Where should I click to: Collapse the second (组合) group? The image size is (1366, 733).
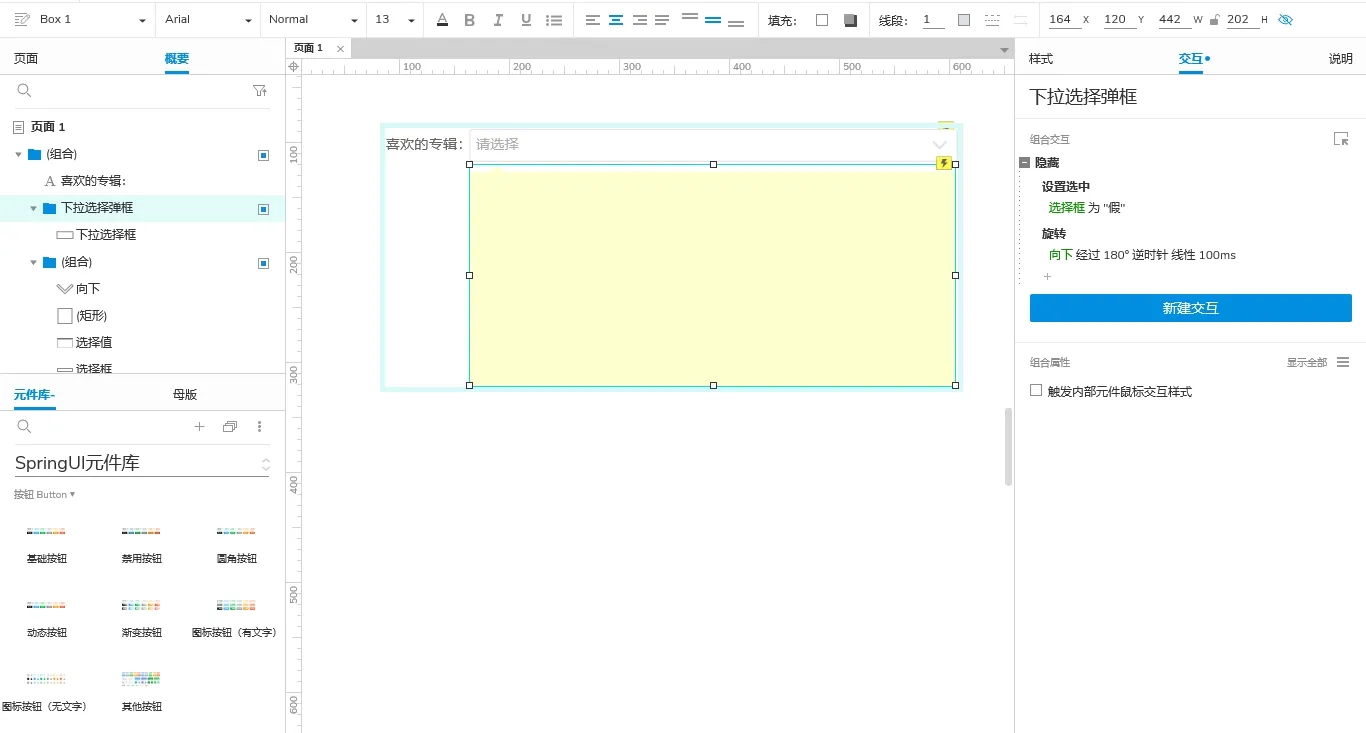tap(33, 263)
